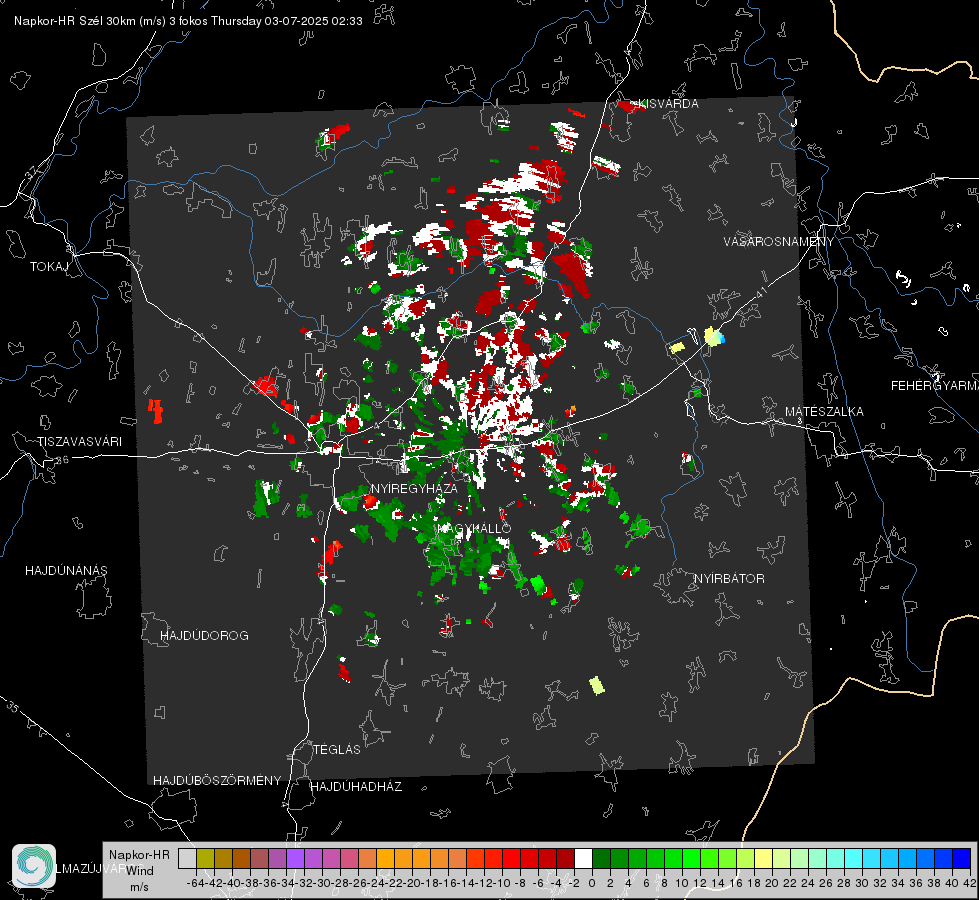The height and width of the screenshot is (900, 979).
Task: Click the NYÍRBÁTOR city label
Action: (729, 579)
